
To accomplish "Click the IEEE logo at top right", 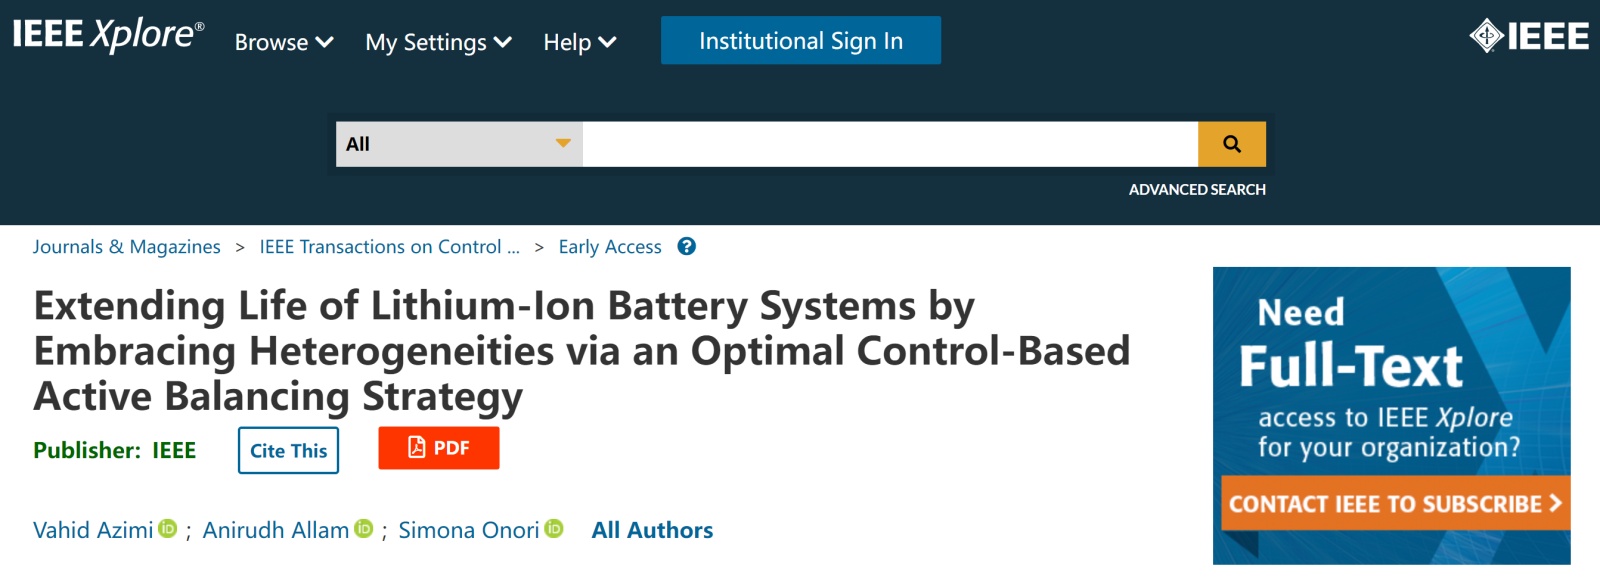I will pos(1529,37).
